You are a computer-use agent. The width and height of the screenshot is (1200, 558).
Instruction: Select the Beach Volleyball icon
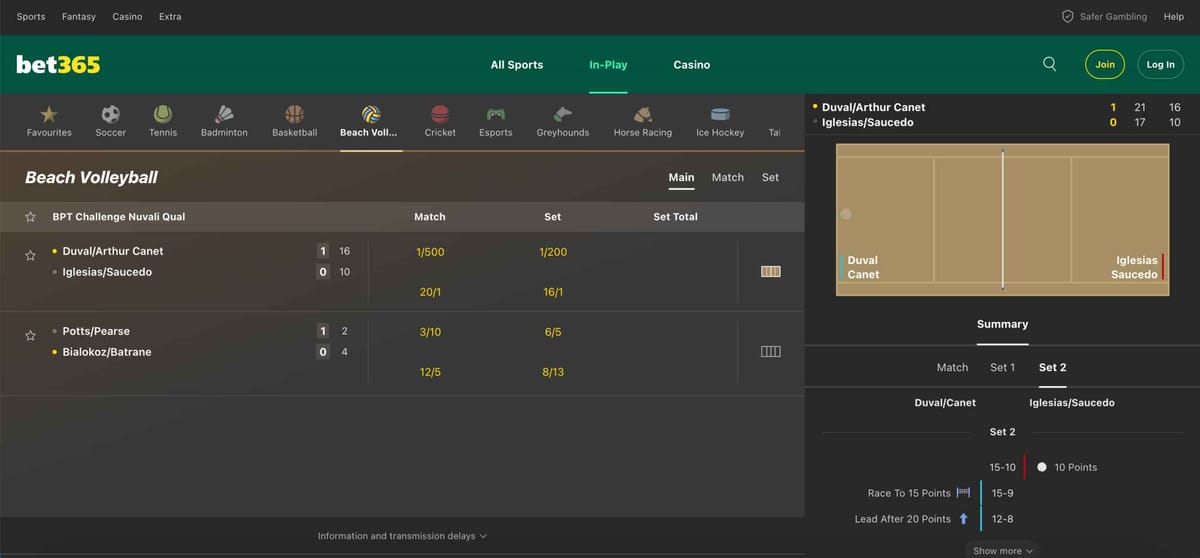(371, 114)
